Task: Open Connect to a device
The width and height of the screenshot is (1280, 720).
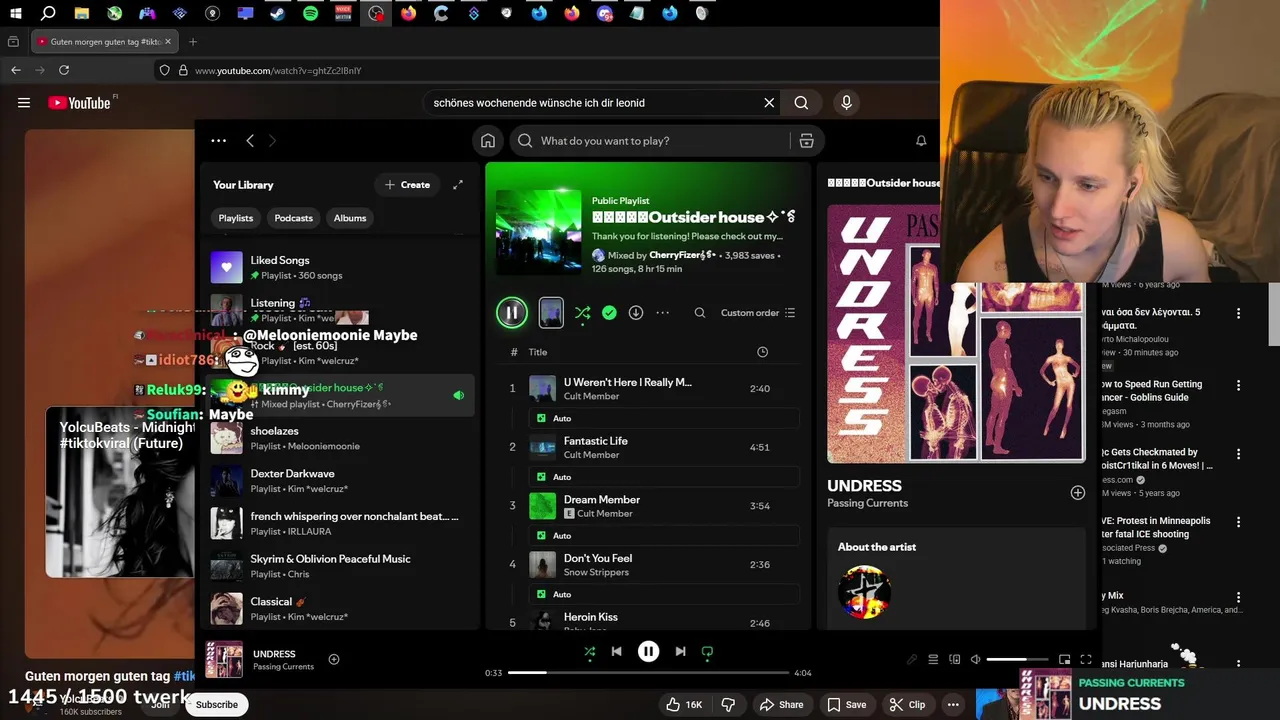Action: tap(954, 660)
